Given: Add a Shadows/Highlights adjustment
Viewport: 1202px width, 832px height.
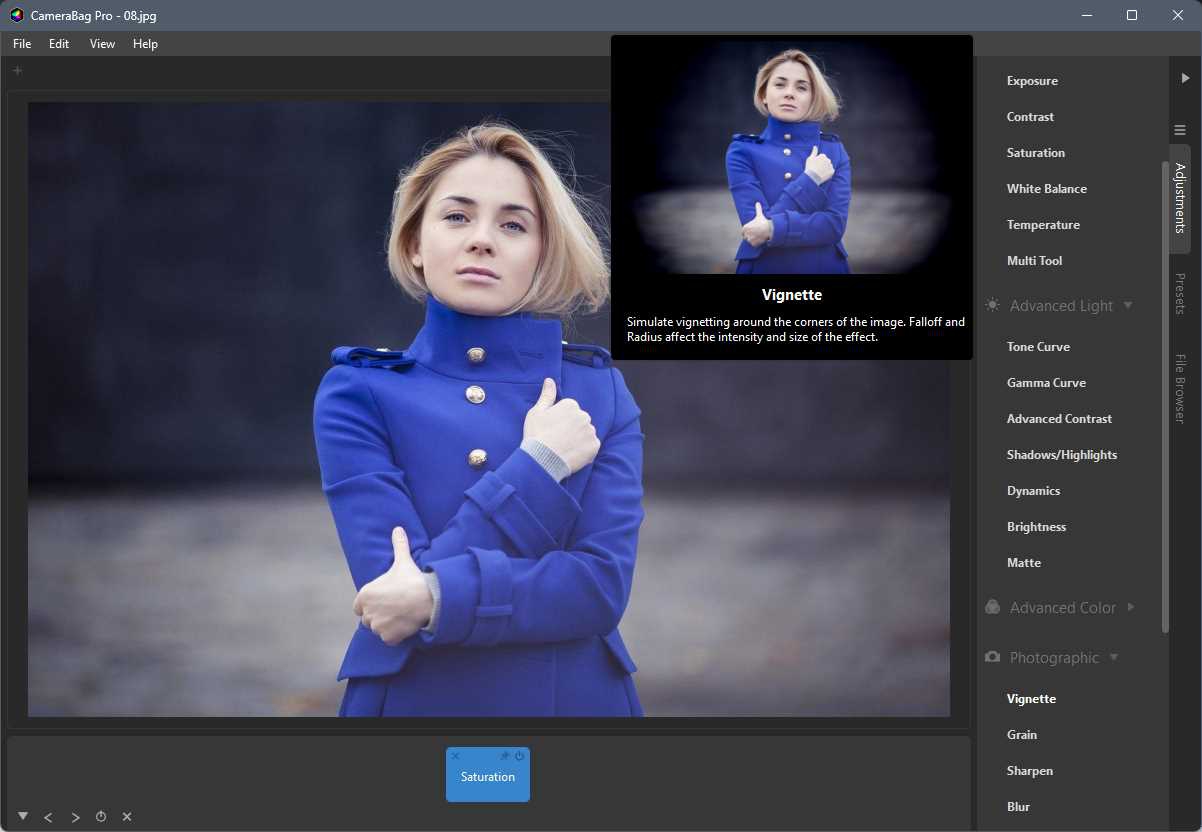Looking at the screenshot, I should [1061, 455].
